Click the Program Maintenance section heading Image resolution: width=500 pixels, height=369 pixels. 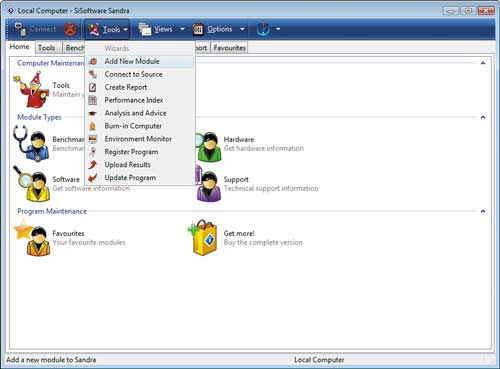point(52,211)
